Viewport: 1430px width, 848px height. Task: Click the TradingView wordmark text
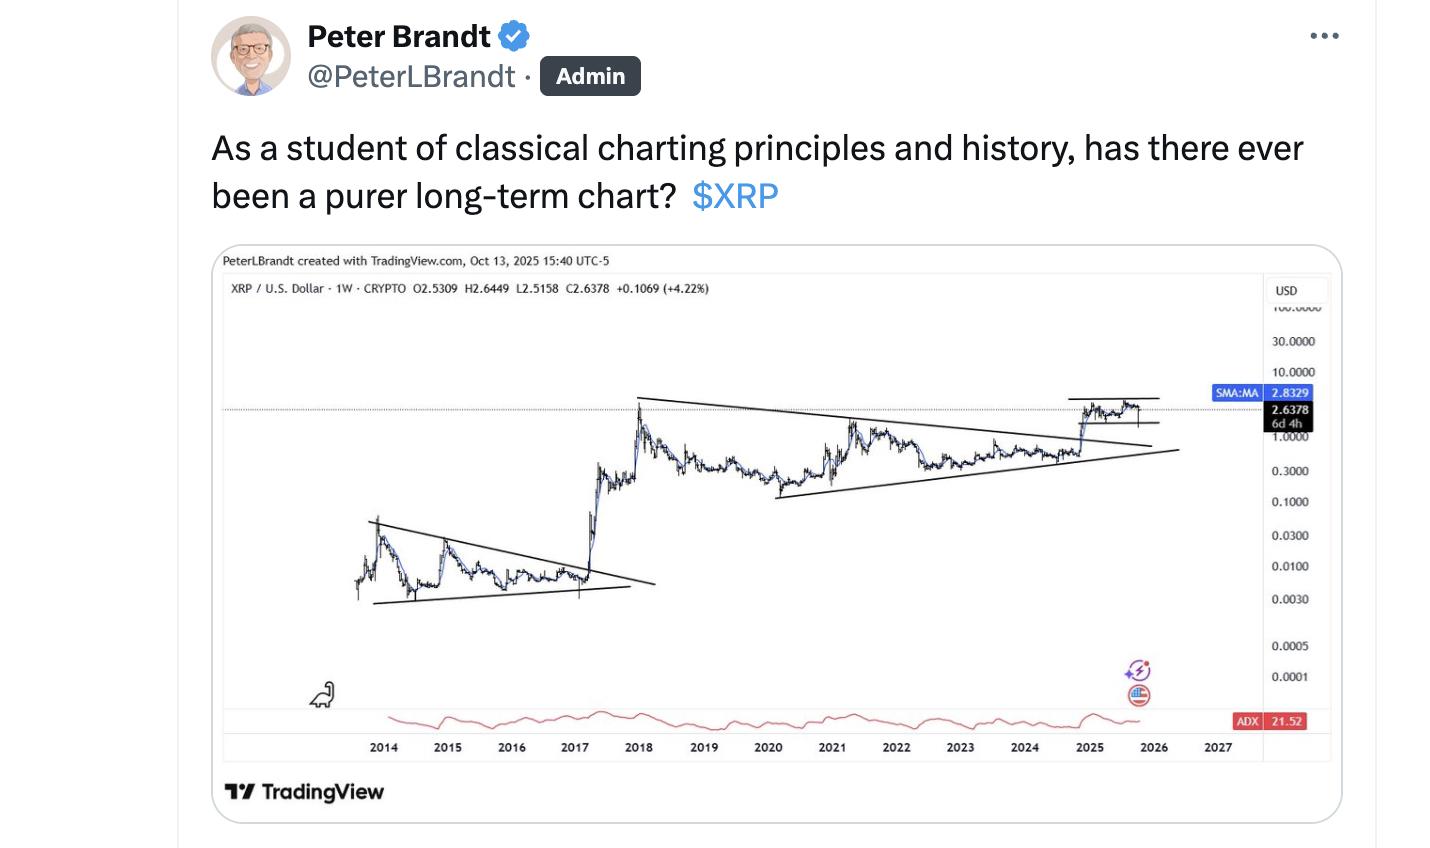(323, 792)
